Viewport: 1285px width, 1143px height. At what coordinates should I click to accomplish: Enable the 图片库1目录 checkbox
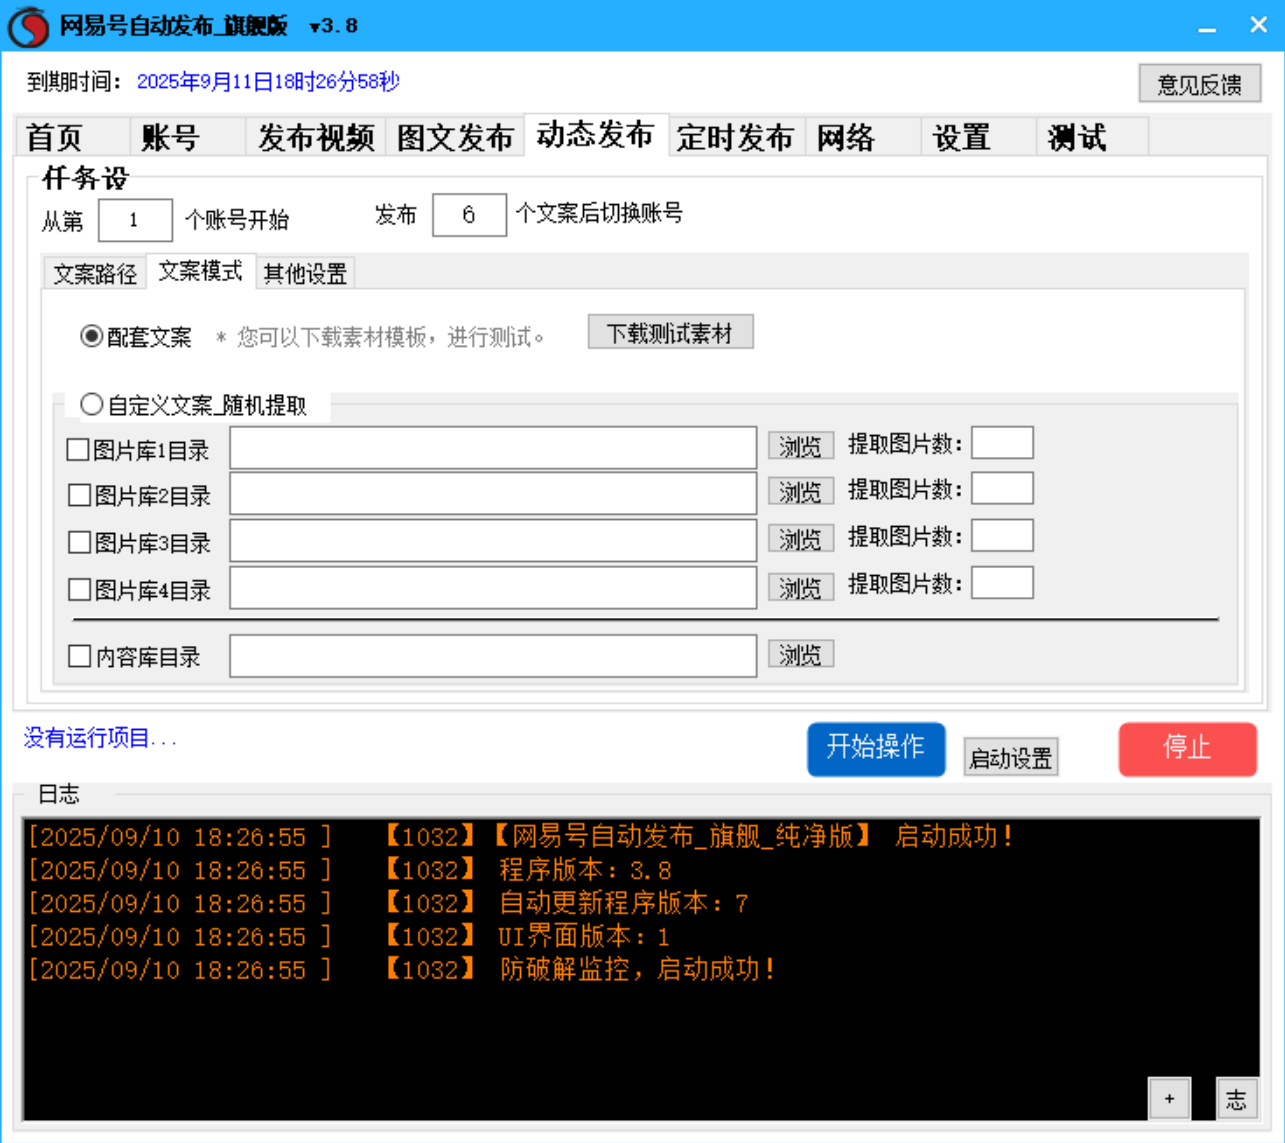tap(77, 449)
